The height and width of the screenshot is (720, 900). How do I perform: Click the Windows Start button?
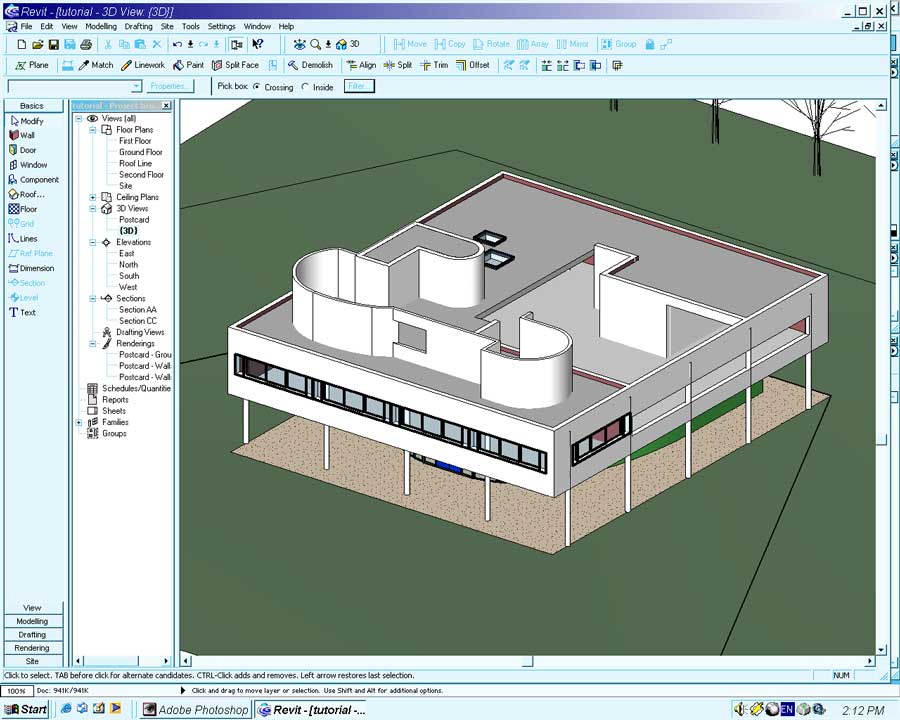26,710
